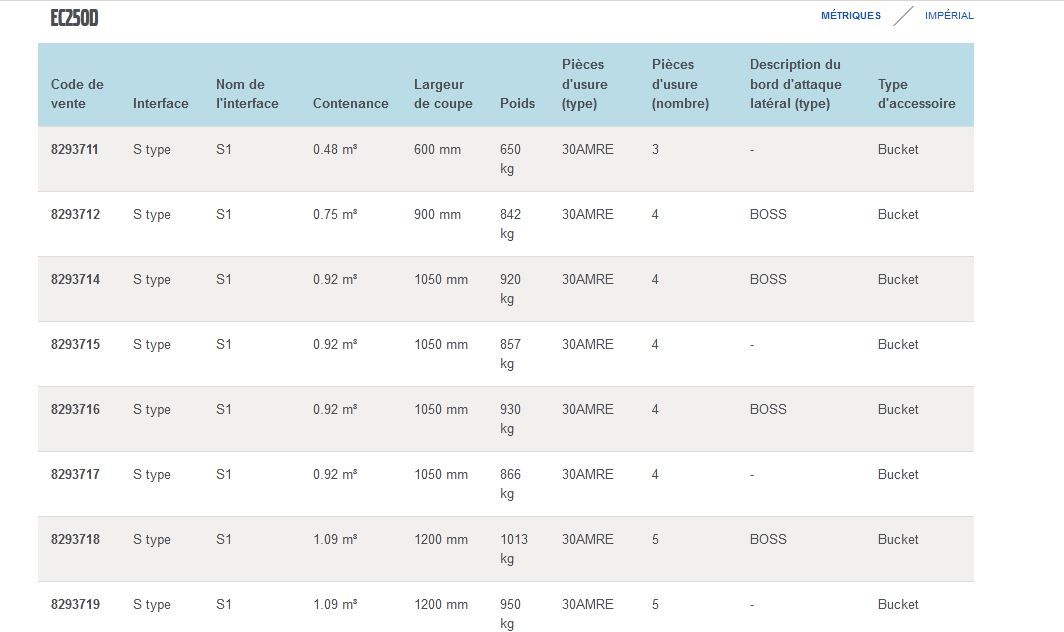Select sales code 8293712
Image resolution: width=1064 pixels, height=632 pixels.
pos(75,215)
